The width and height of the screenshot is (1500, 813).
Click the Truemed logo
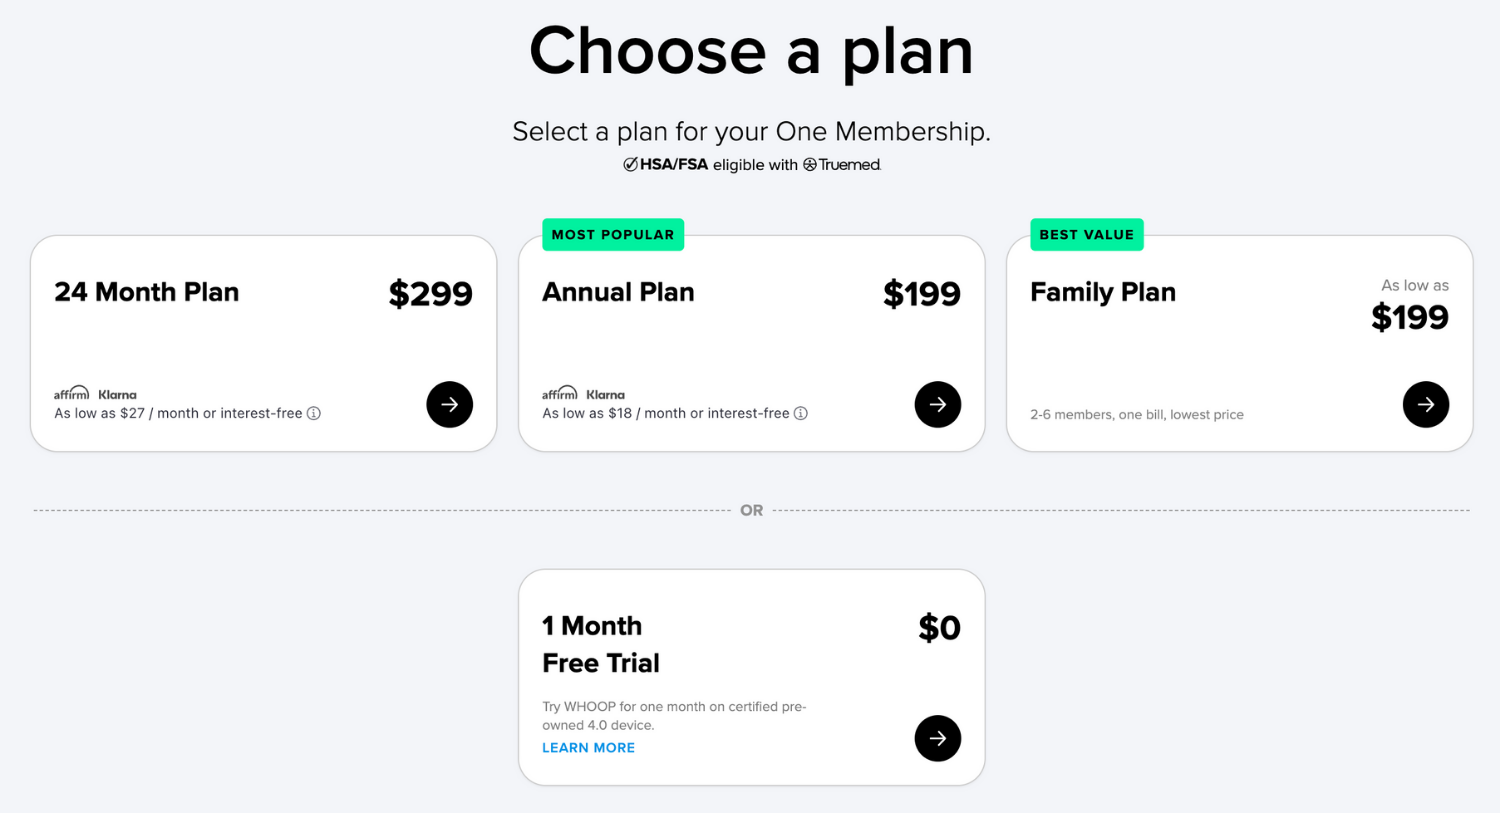[842, 165]
